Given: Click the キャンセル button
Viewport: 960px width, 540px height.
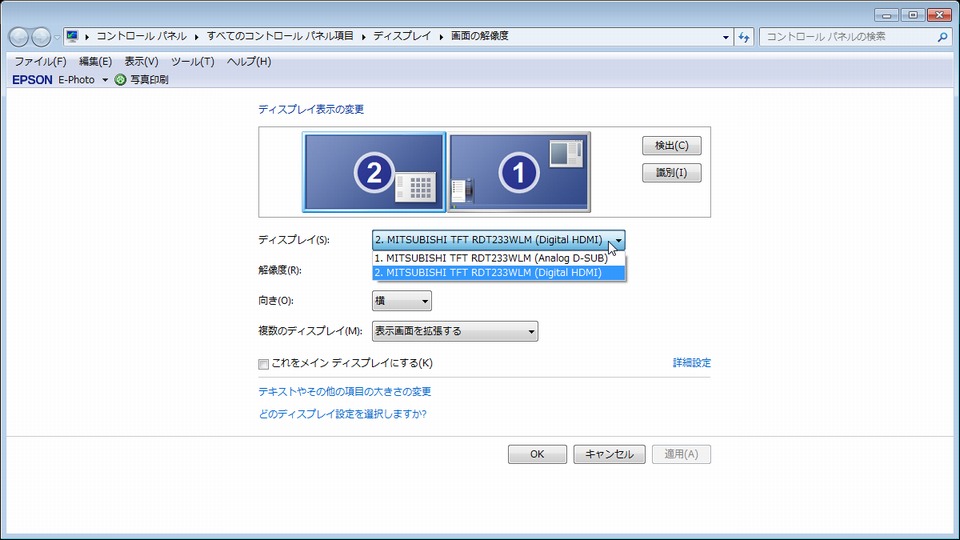Looking at the screenshot, I should 609,454.
